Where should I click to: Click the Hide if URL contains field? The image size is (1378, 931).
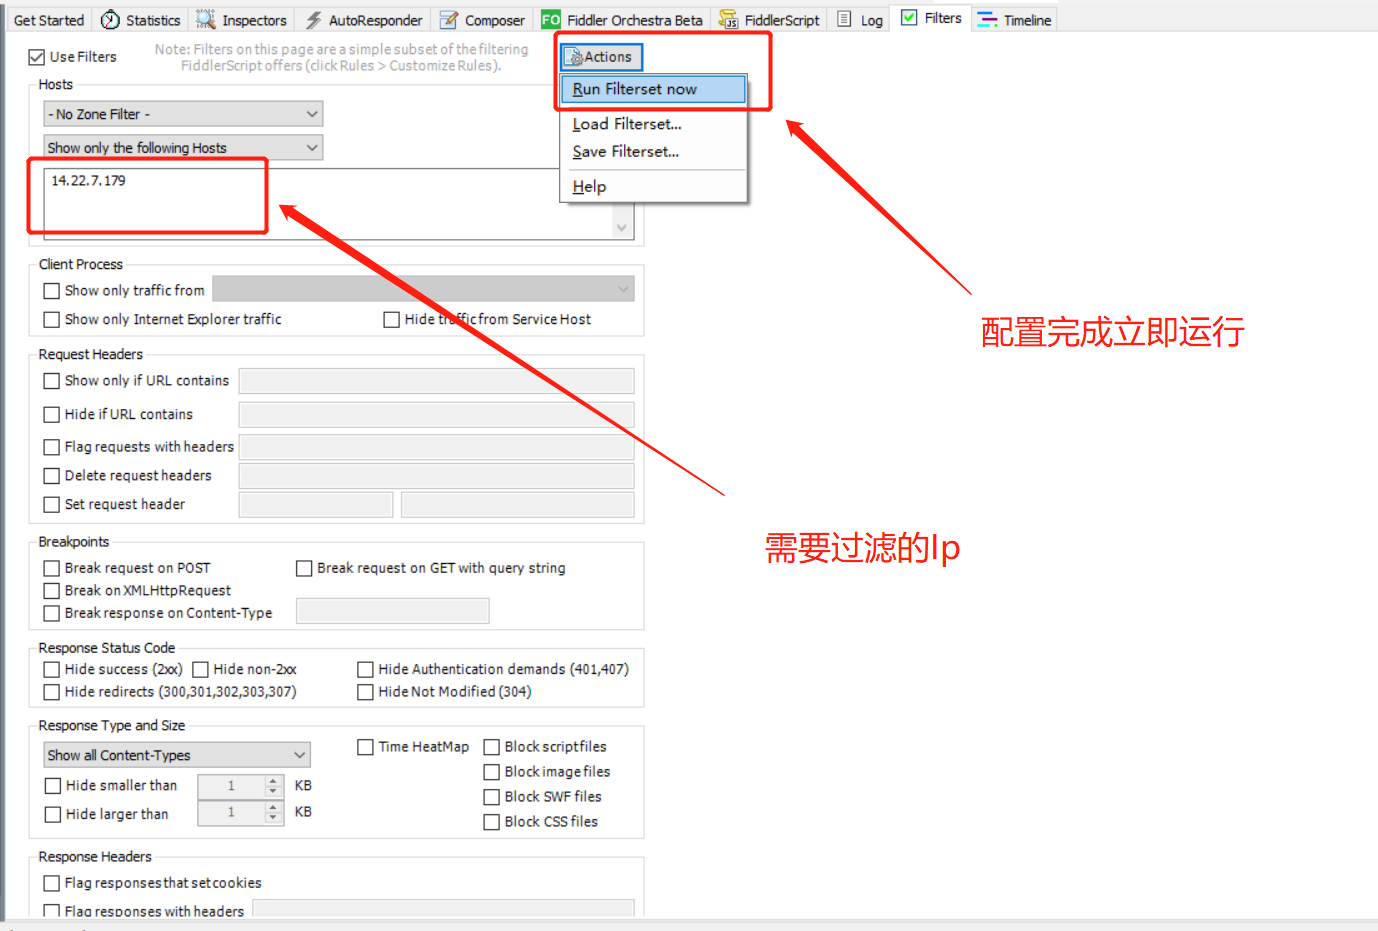436,415
